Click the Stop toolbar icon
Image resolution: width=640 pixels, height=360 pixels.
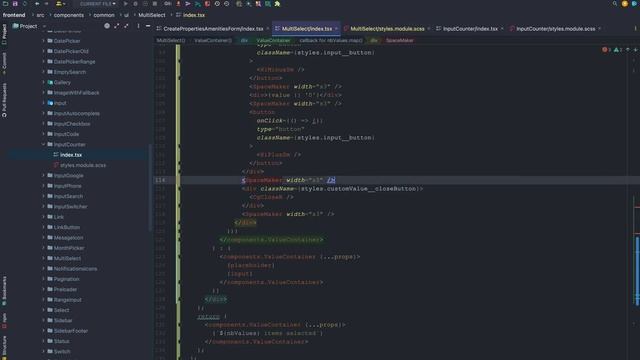pyautogui.click(x=155, y=4)
